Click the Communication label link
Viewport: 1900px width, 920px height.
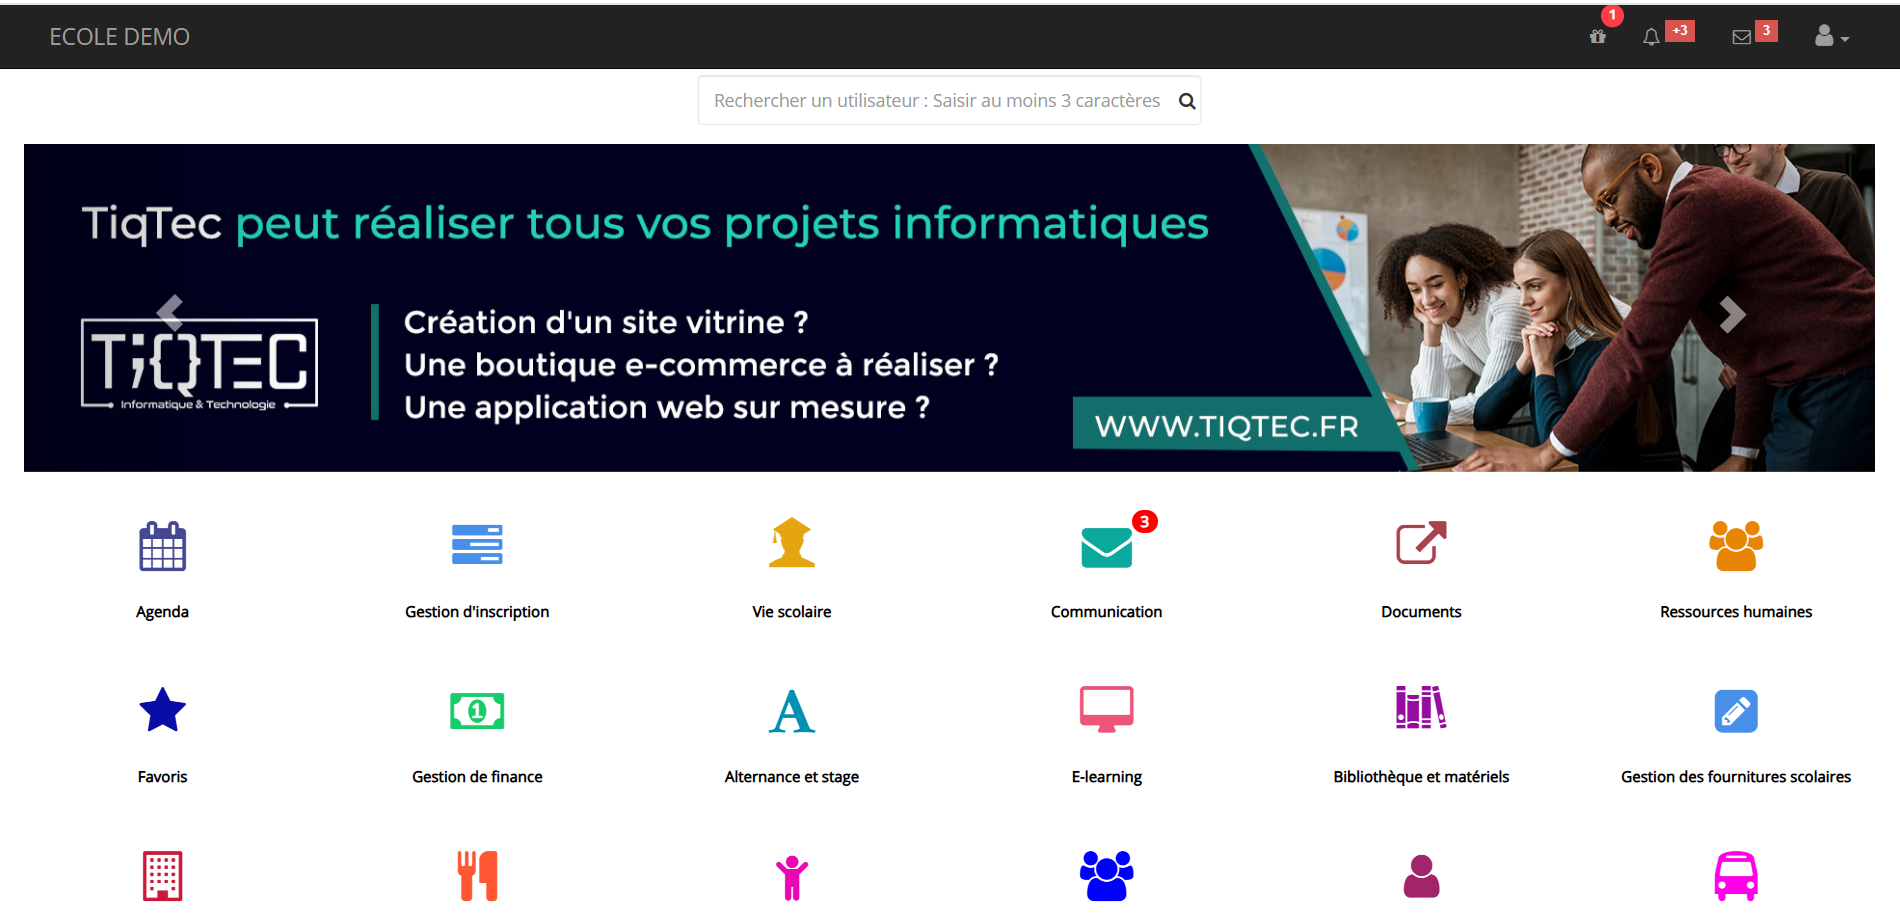[x=1106, y=612]
